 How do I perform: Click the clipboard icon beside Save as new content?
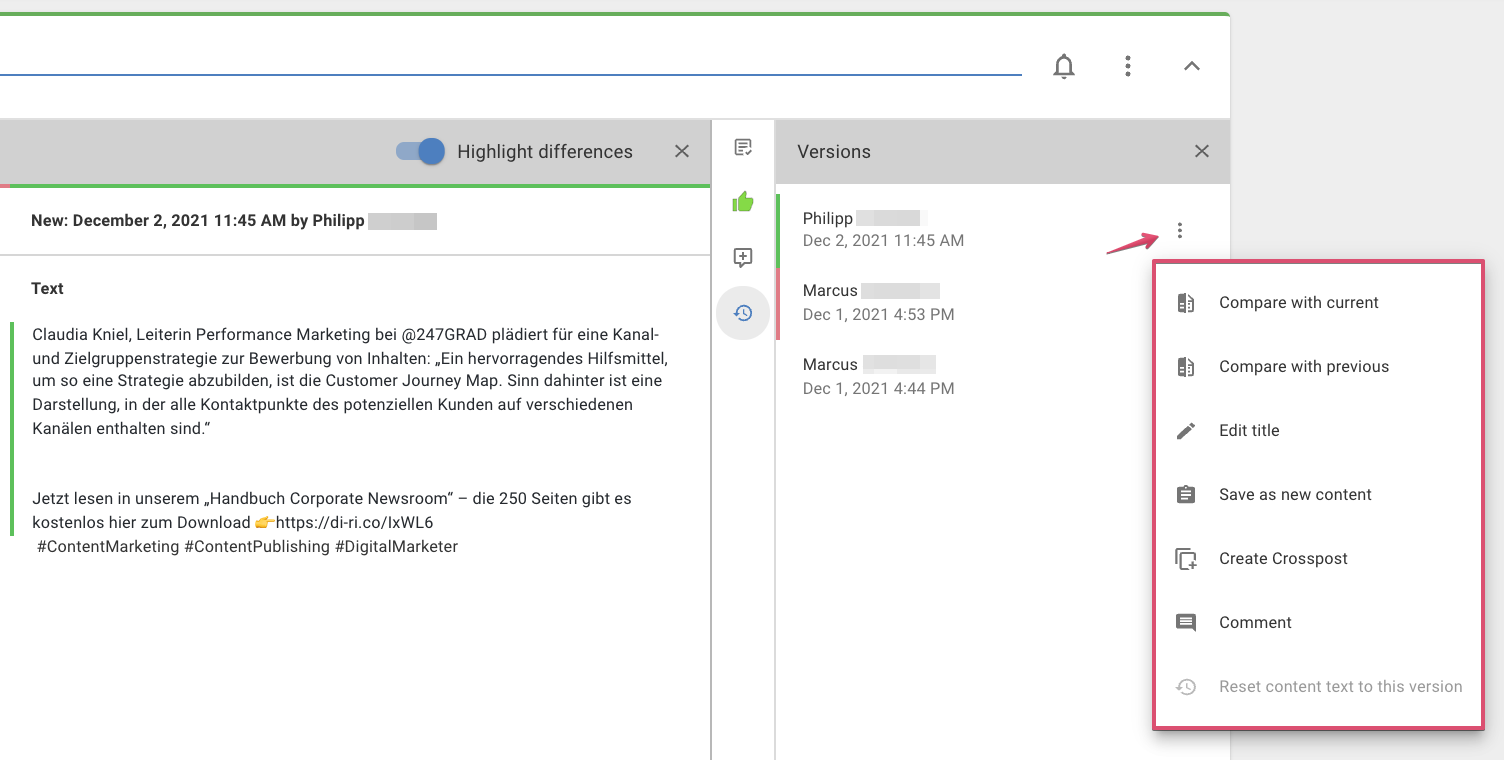[x=1186, y=494]
